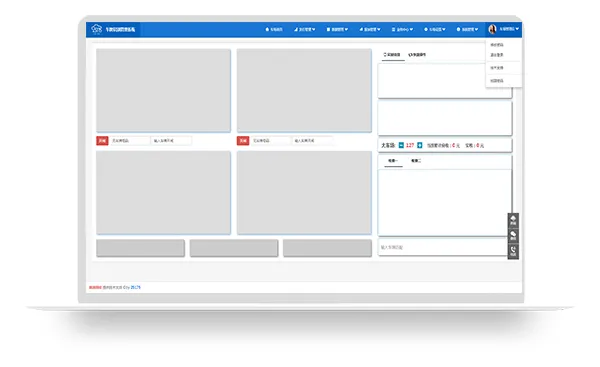Select the bottom-left video preview panel
This screenshot has height=367, width=600.
tap(163, 192)
